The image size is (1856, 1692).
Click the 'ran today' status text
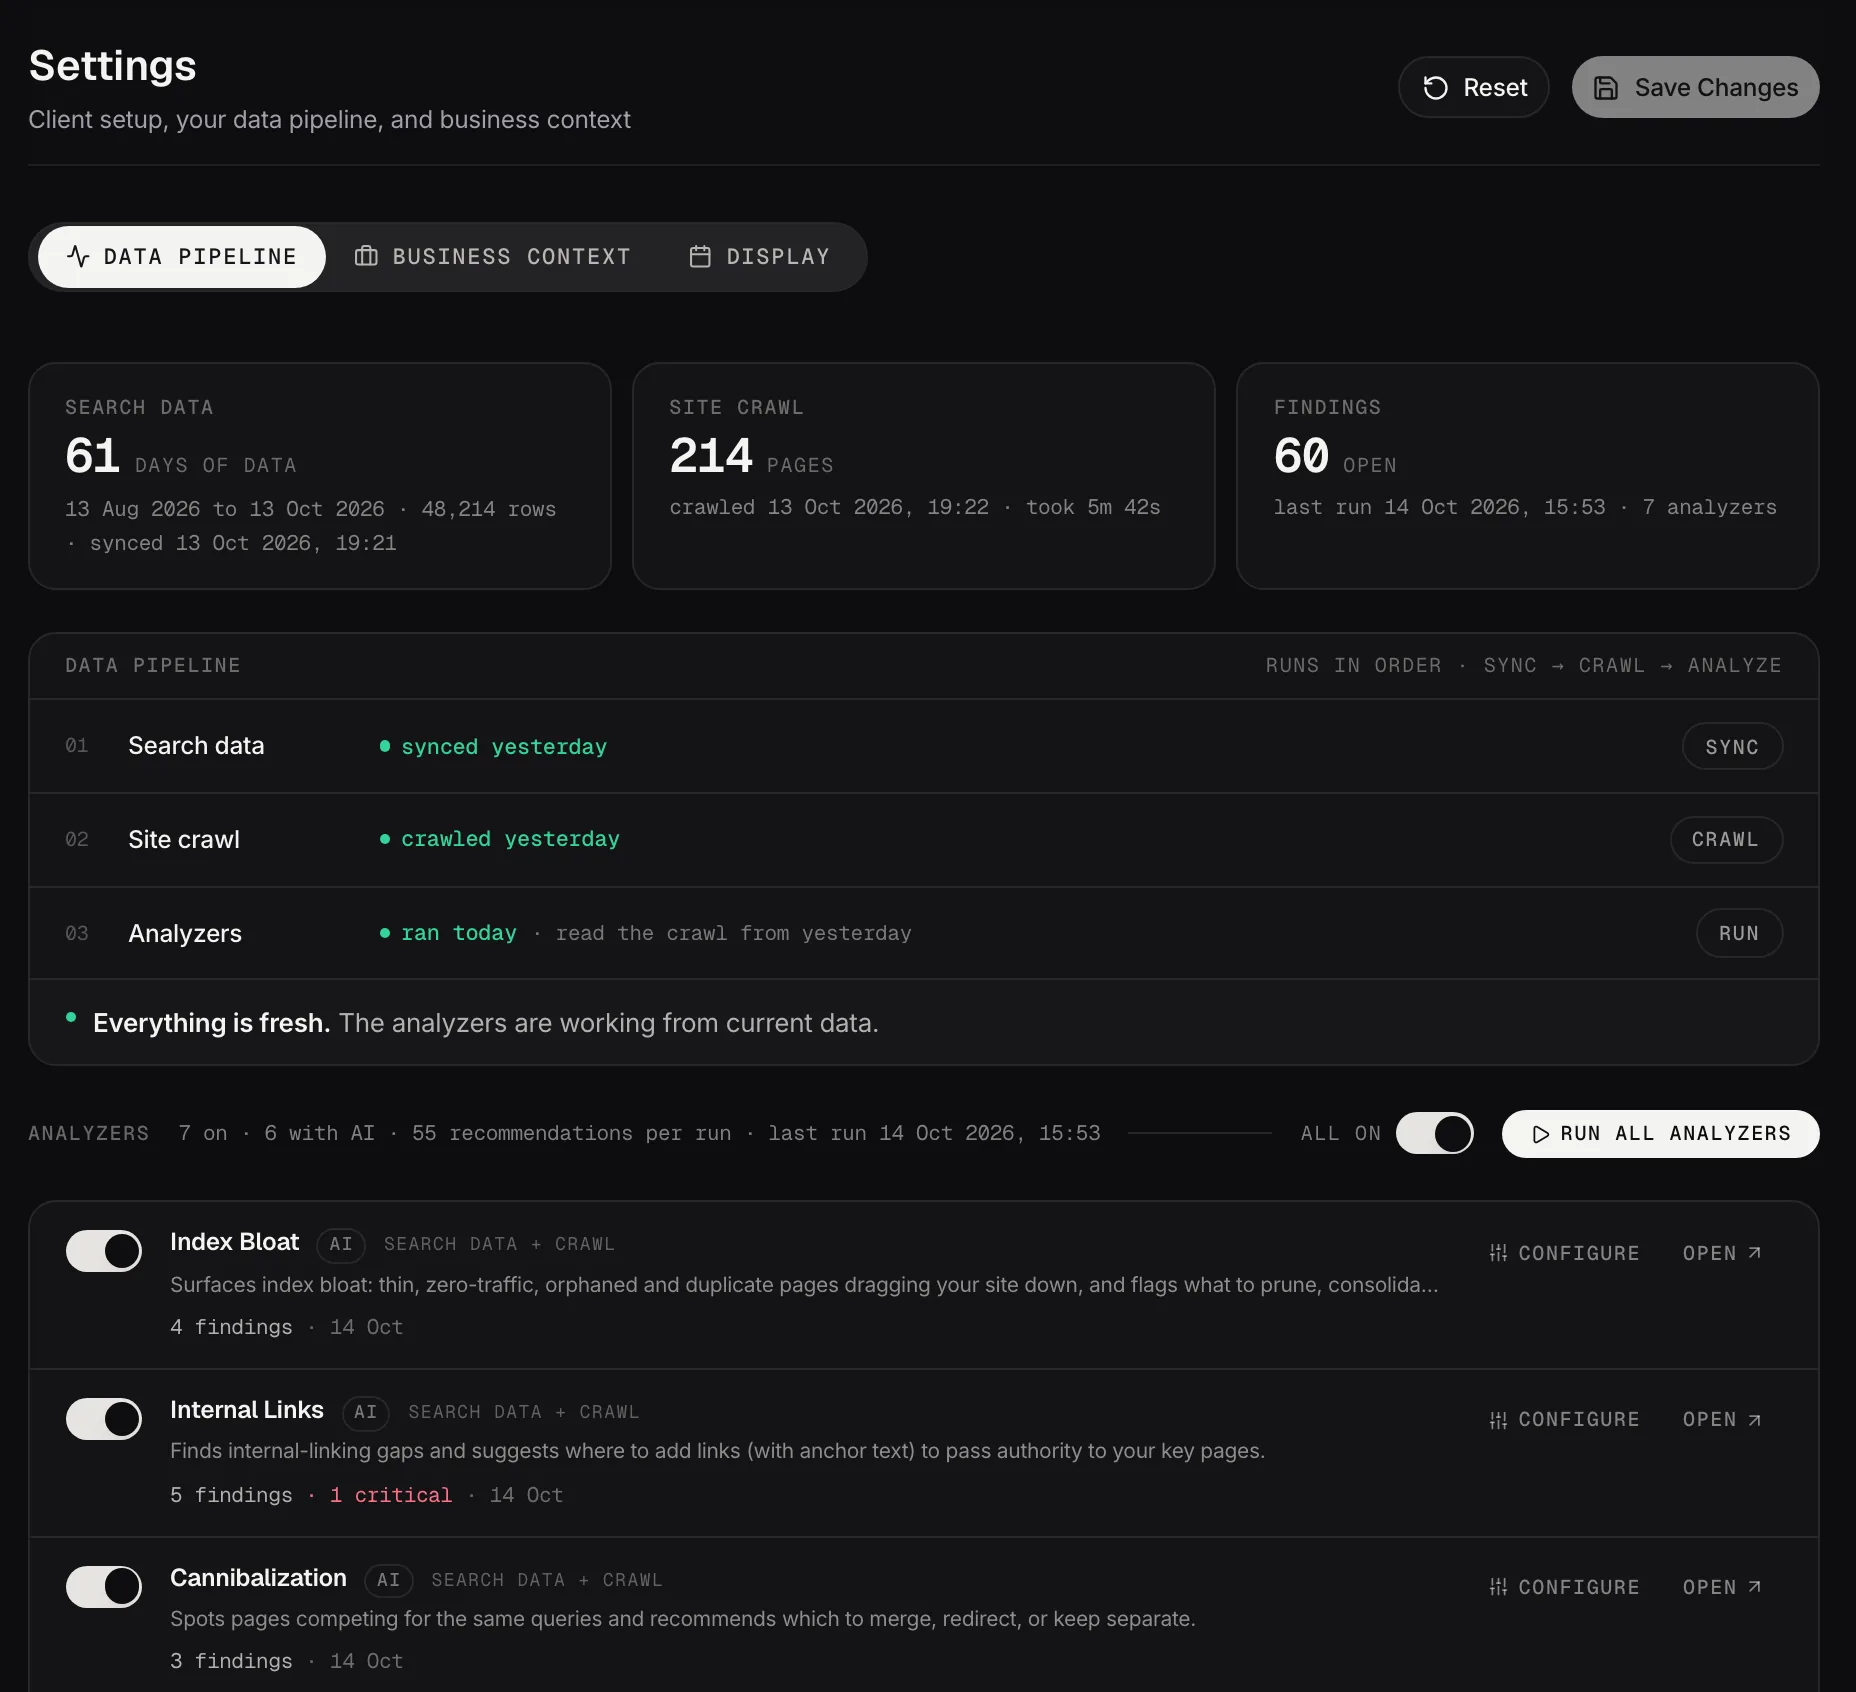(459, 933)
